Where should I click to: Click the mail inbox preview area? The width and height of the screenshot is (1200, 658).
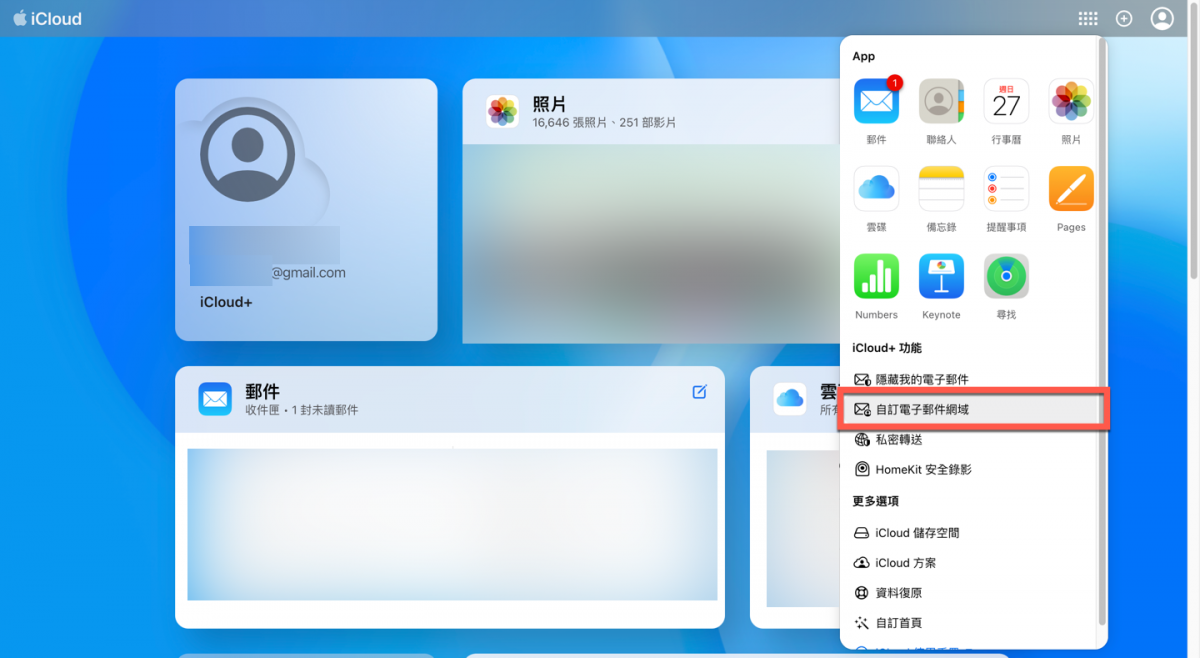pyautogui.click(x=452, y=524)
